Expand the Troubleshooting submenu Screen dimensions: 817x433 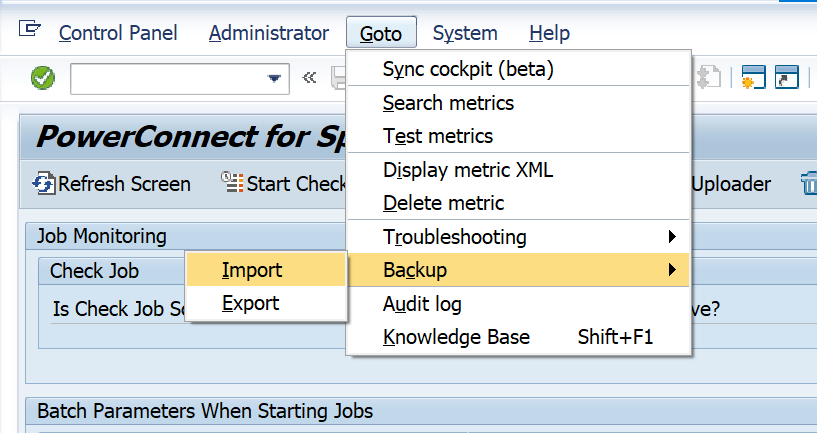coord(671,237)
